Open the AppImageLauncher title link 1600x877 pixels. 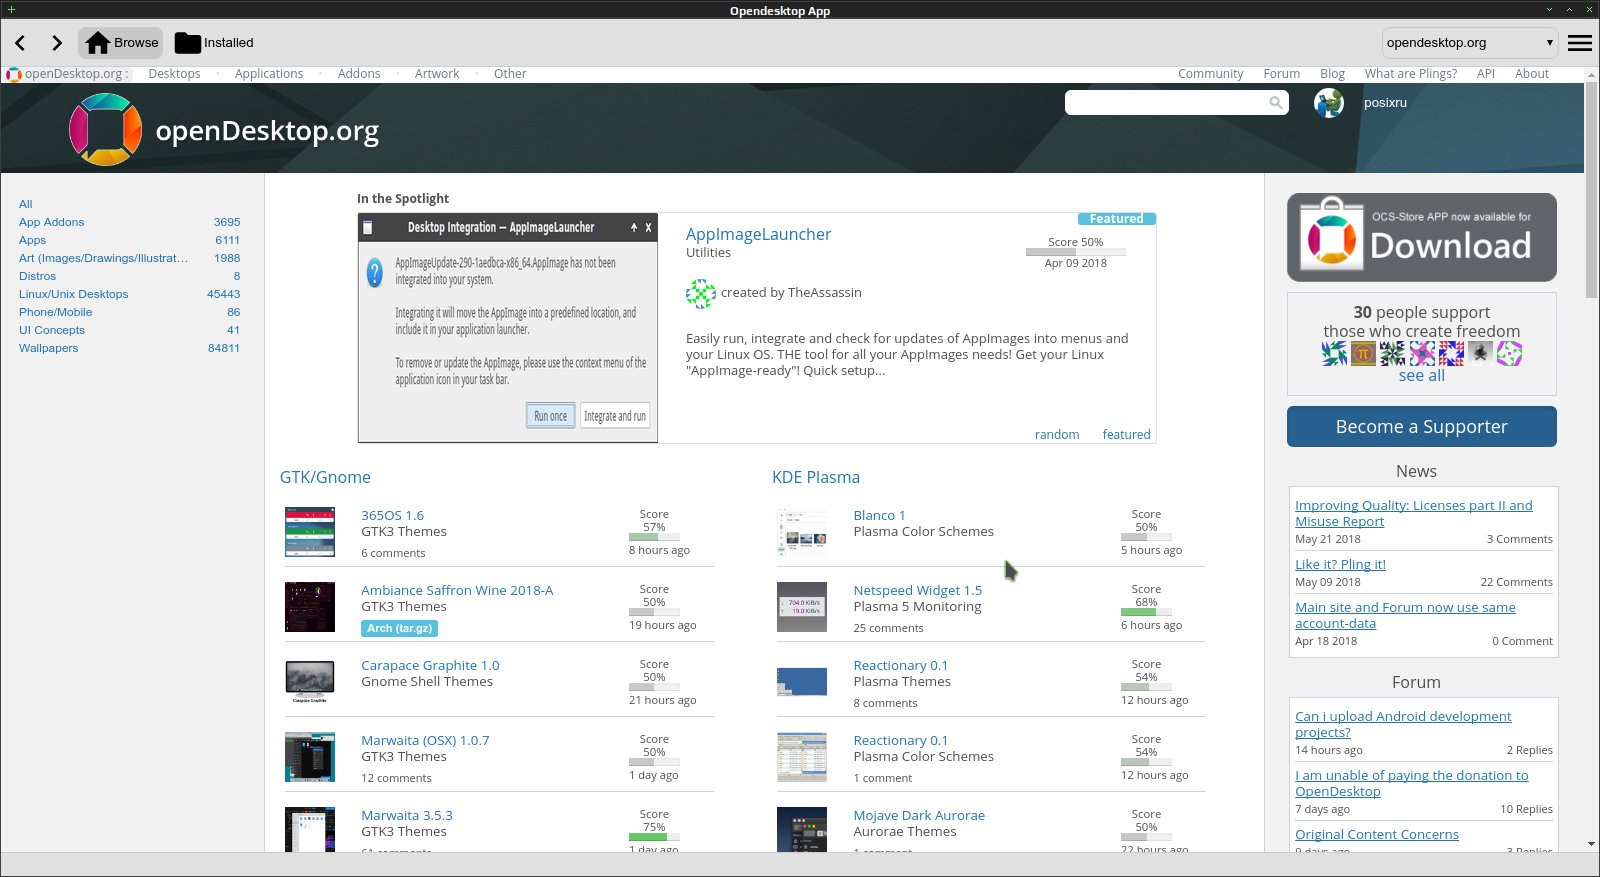[758, 234]
